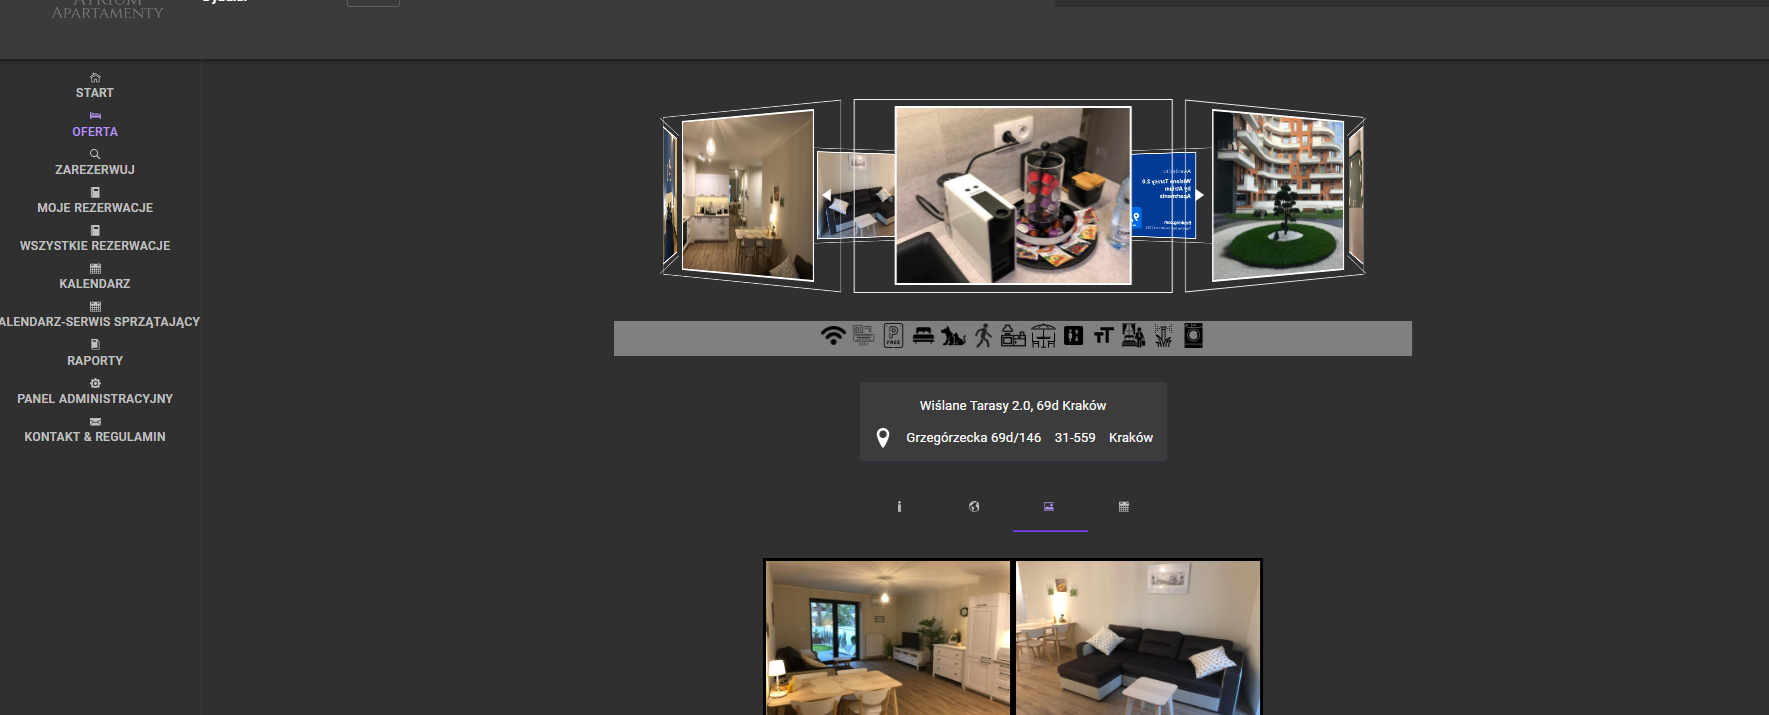This screenshot has width=1769, height=715.
Task: Open ZAREZERWUJ in the sidebar
Action: coord(95,163)
